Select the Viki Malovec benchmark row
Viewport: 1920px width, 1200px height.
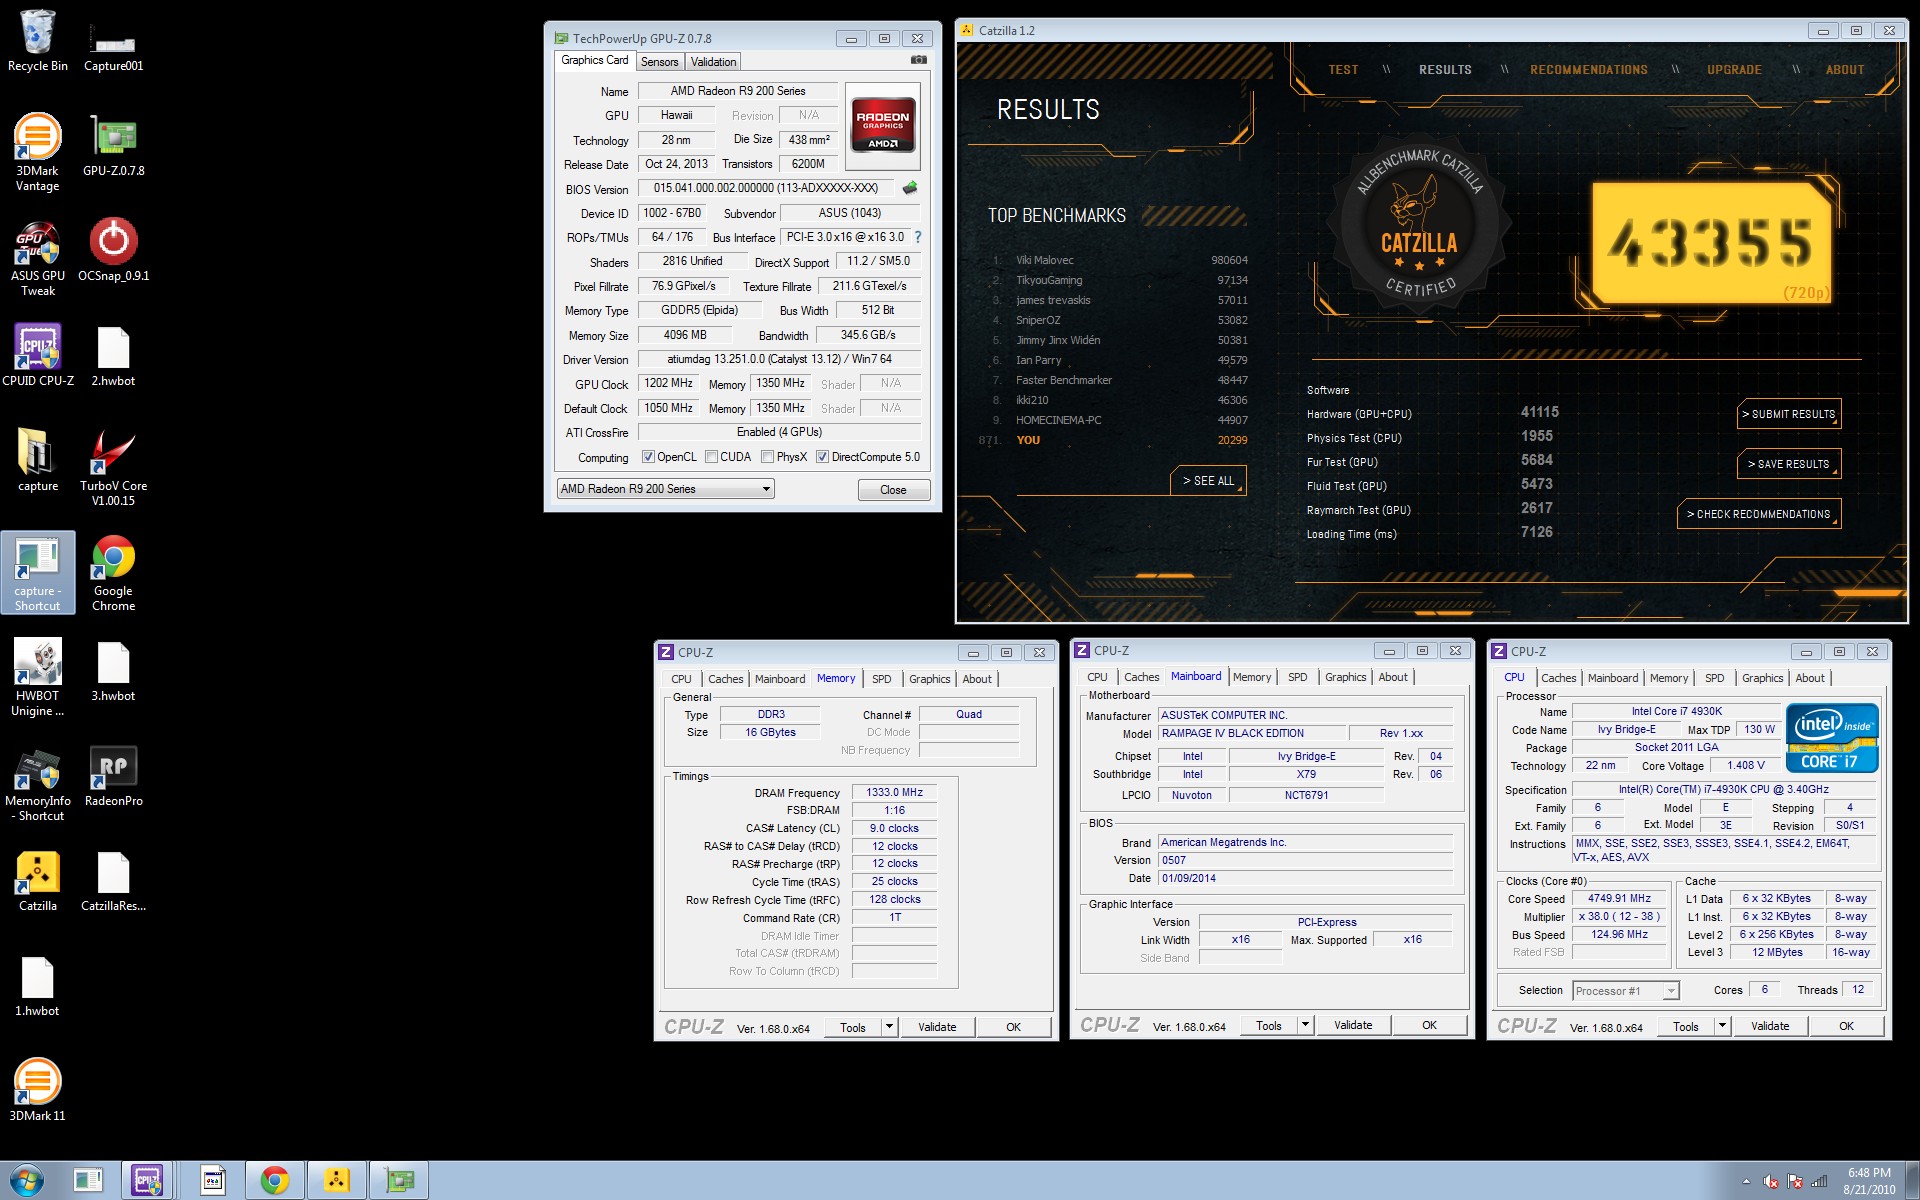tap(1120, 260)
